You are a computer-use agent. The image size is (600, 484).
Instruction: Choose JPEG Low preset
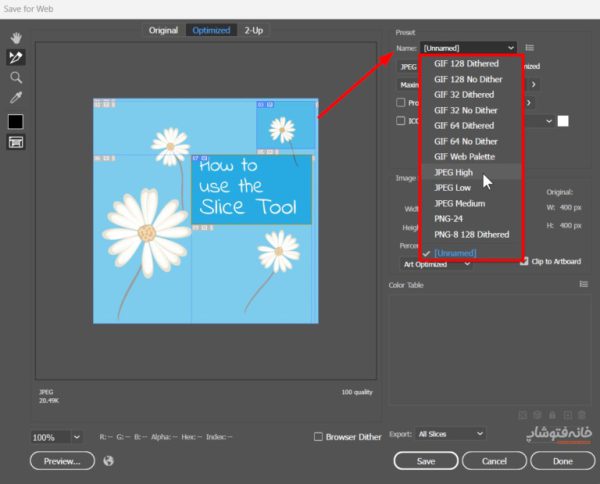pos(452,187)
